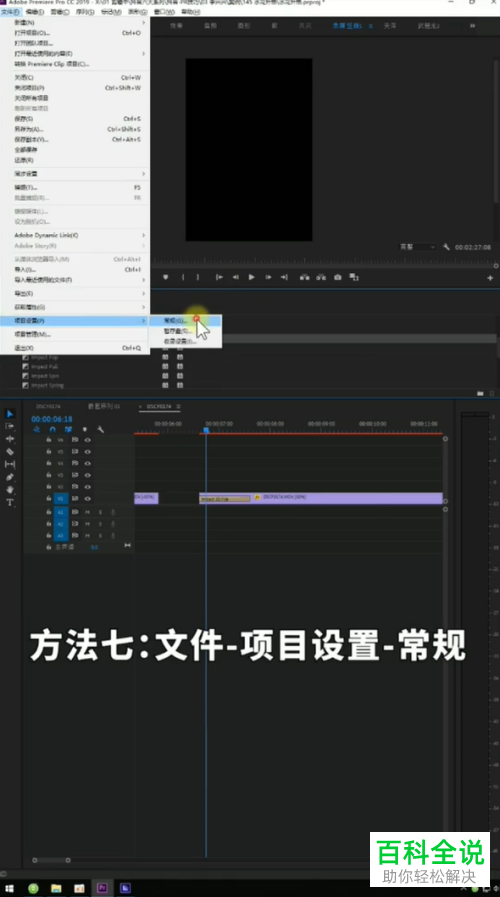Image resolution: width=500 pixels, height=897 pixels.
Task: Click the Extract button
Action: (x=321, y=277)
